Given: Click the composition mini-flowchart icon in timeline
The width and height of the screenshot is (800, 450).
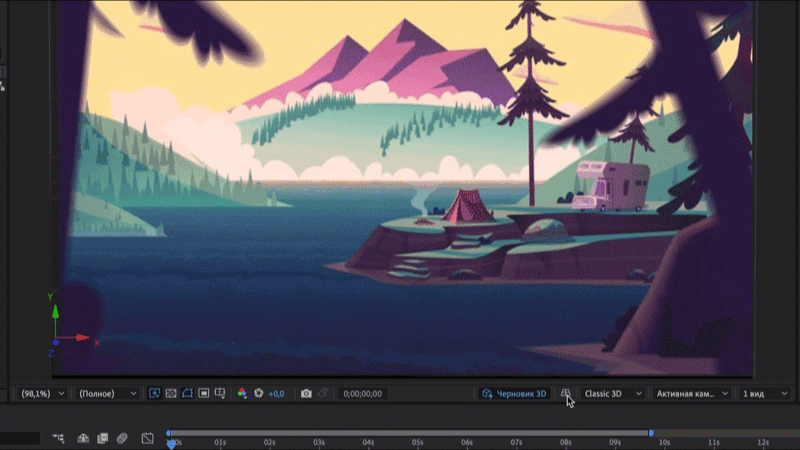Looking at the screenshot, I should [59, 438].
